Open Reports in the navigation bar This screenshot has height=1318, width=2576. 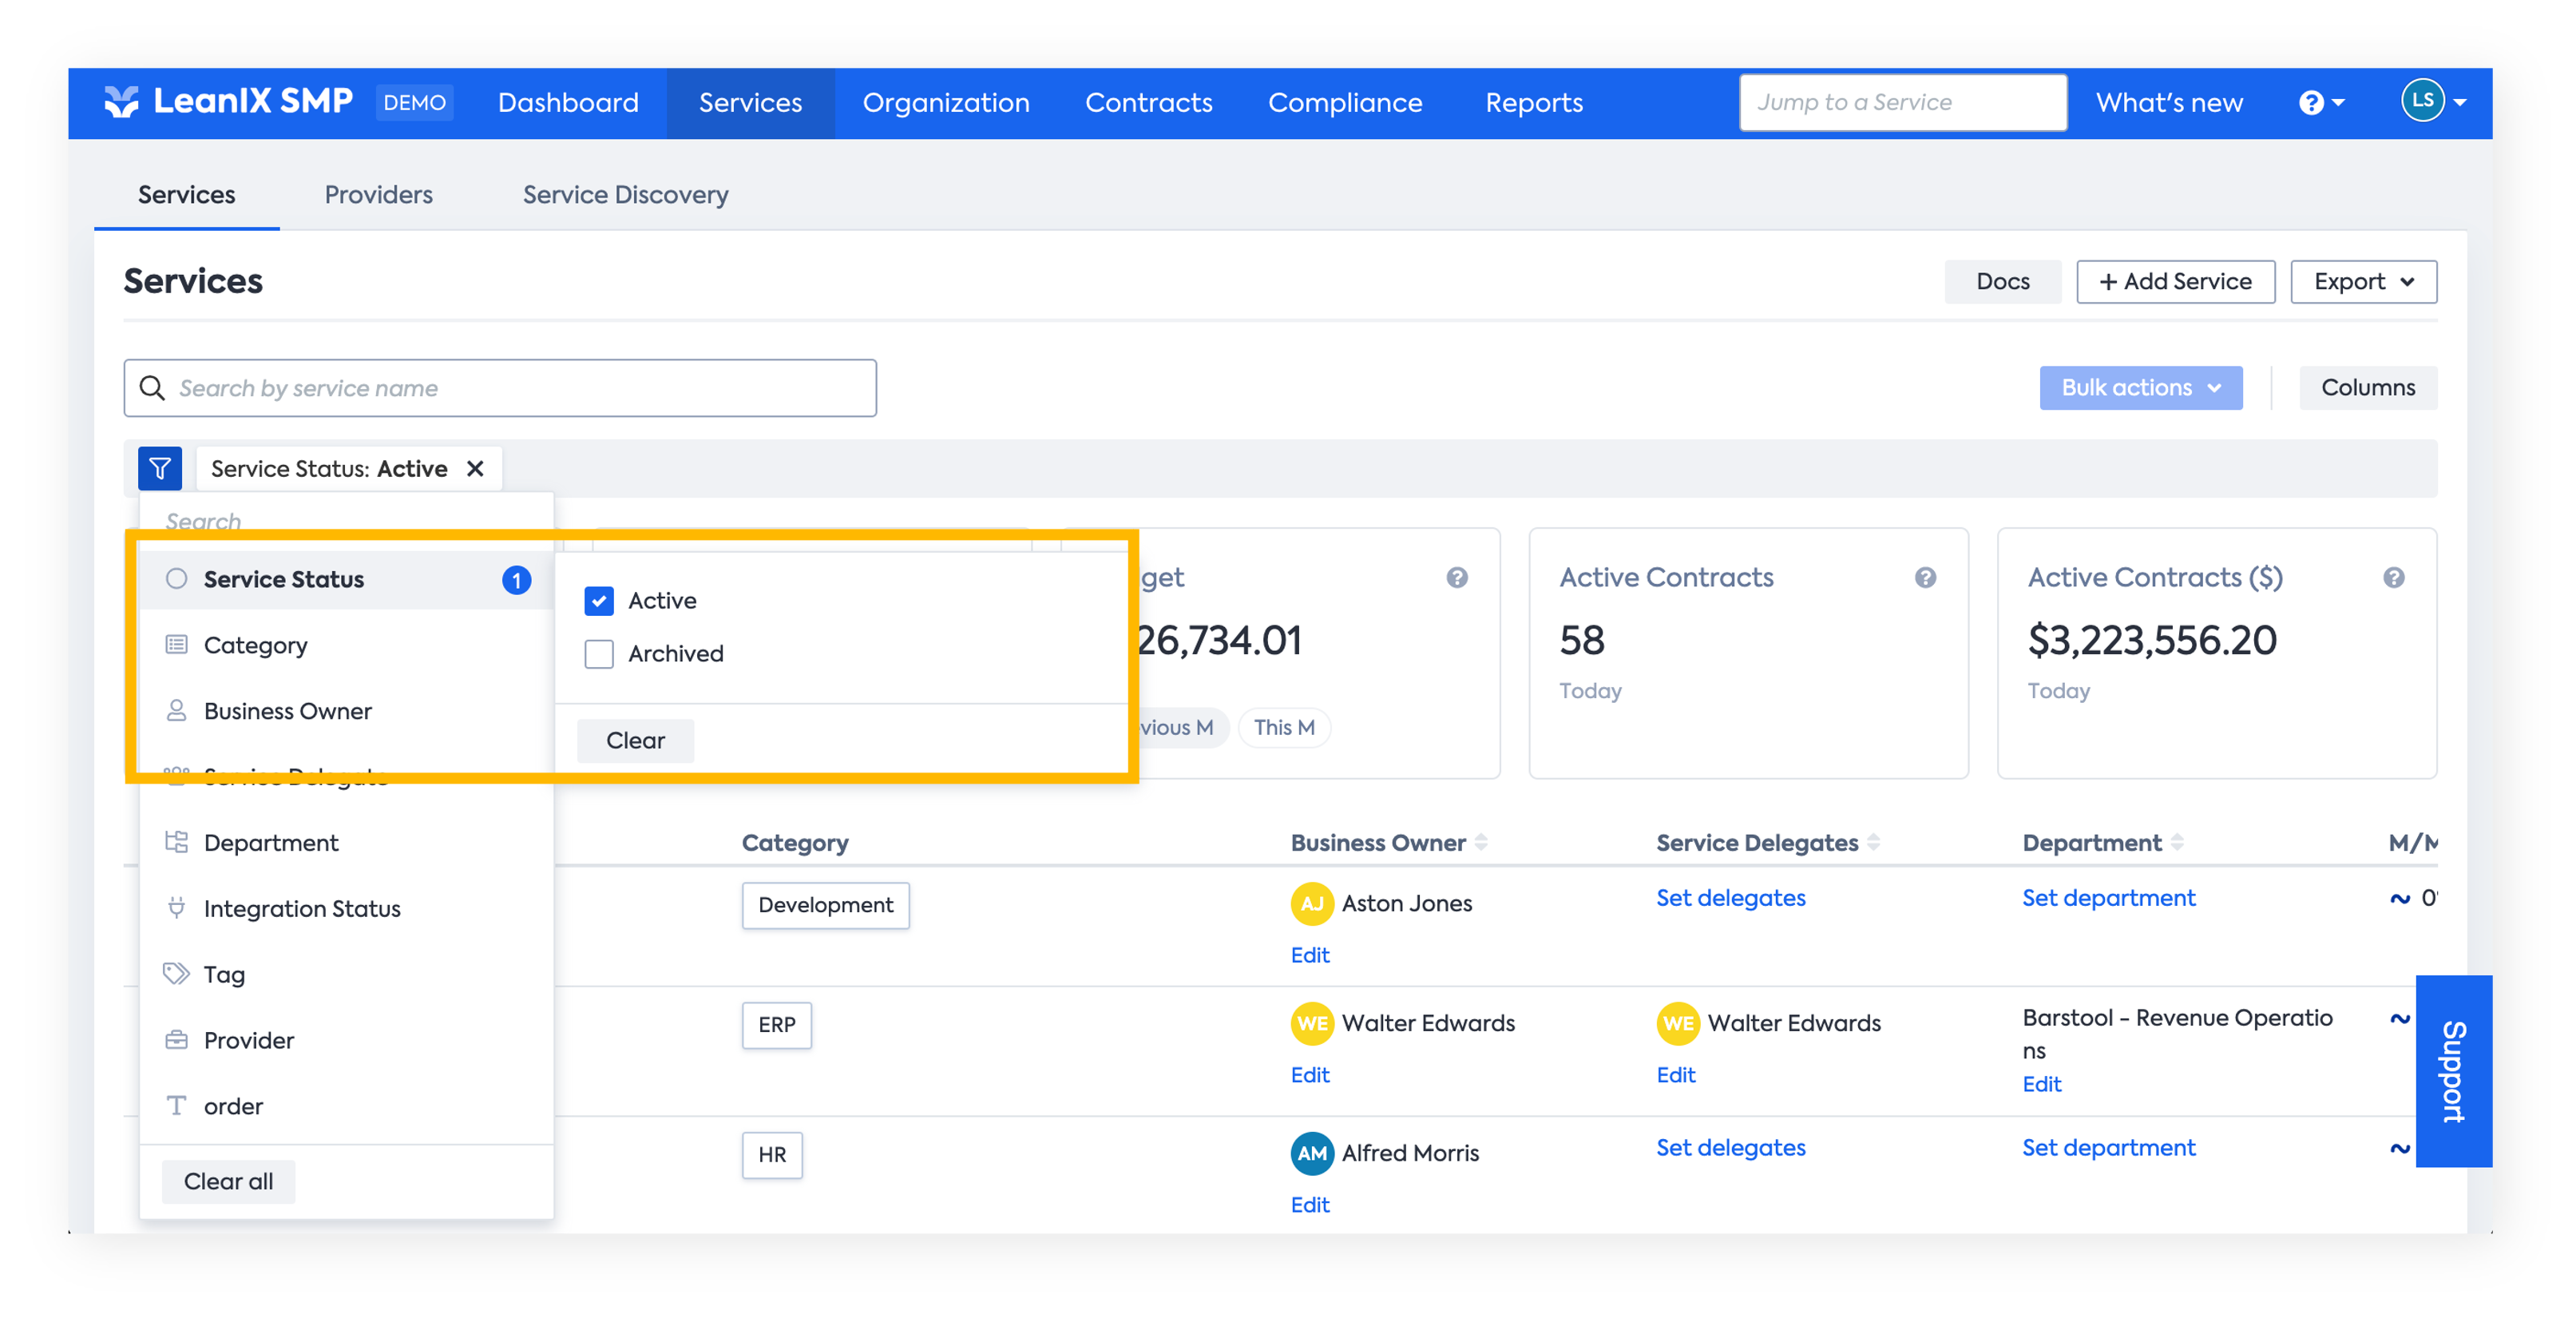pyautogui.click(x=1534, y=102)
